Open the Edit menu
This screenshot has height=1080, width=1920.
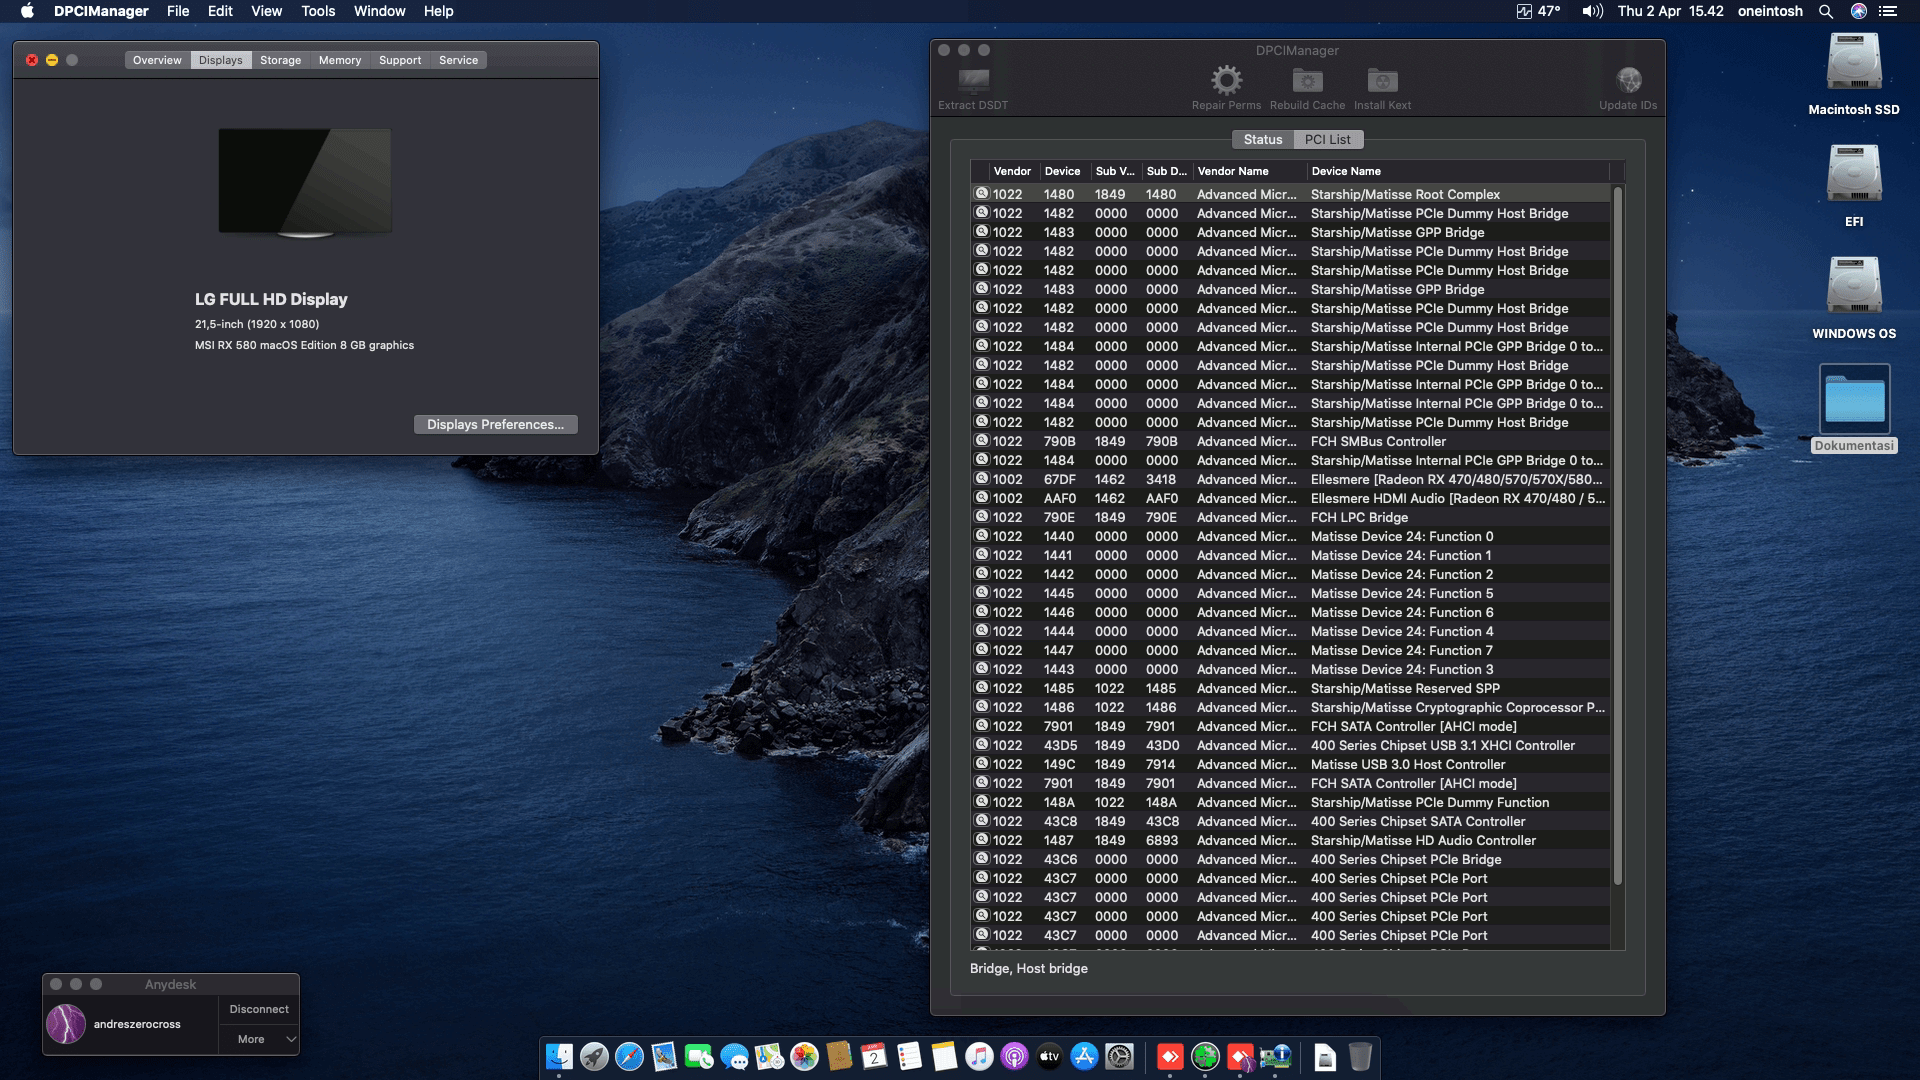[x=220, y=11]
